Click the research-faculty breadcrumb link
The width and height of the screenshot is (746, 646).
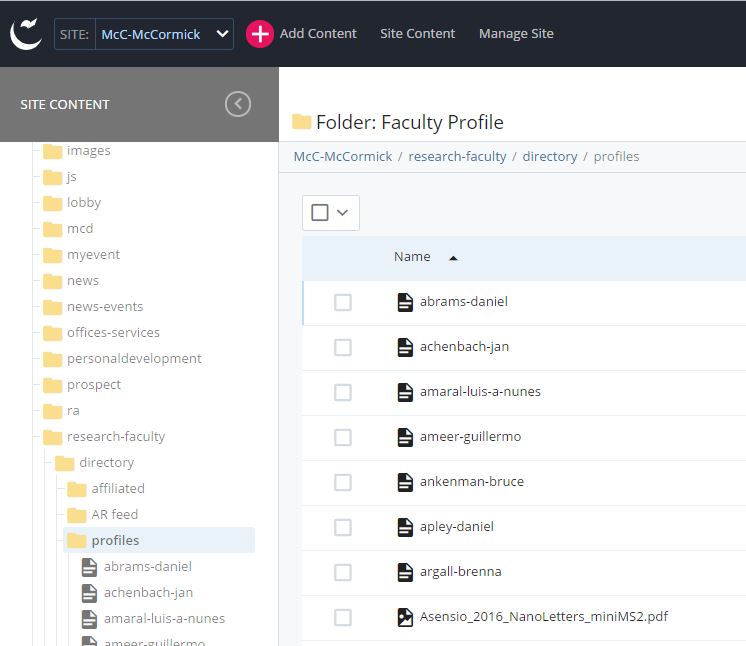(457, 157)
